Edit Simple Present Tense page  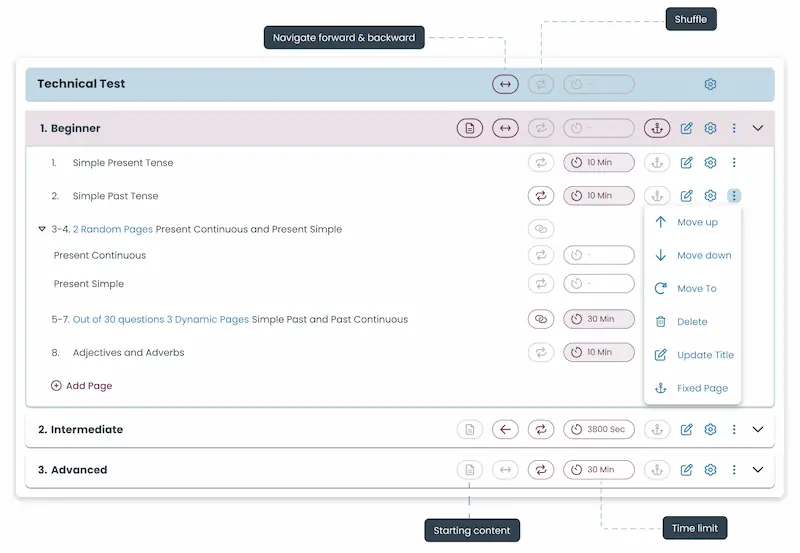(x=686, y=162)
